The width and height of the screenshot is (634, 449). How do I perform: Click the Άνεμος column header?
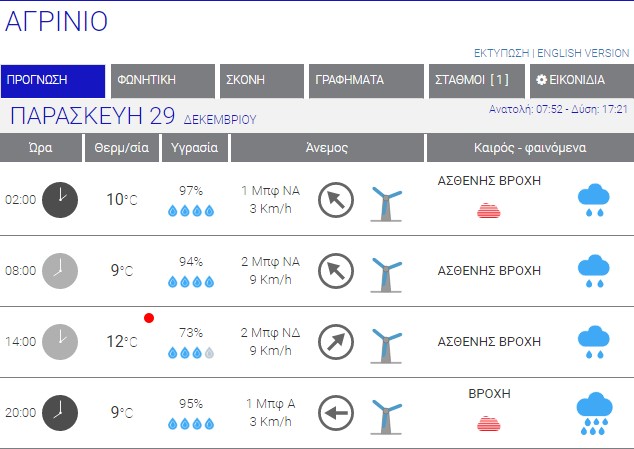(327, 148)
